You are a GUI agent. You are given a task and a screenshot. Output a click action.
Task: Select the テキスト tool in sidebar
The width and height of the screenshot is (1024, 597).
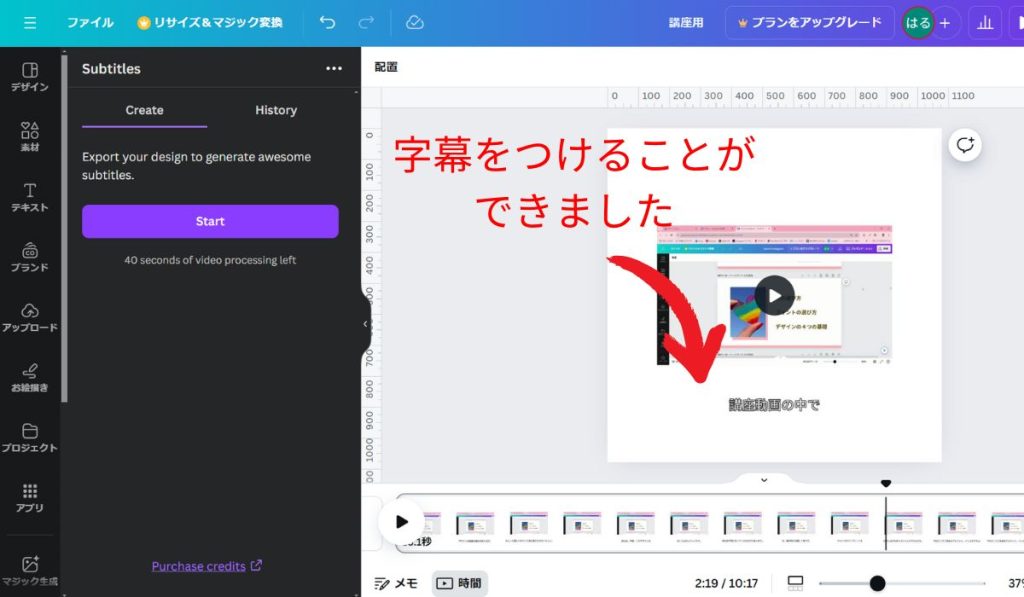(30, 196)
